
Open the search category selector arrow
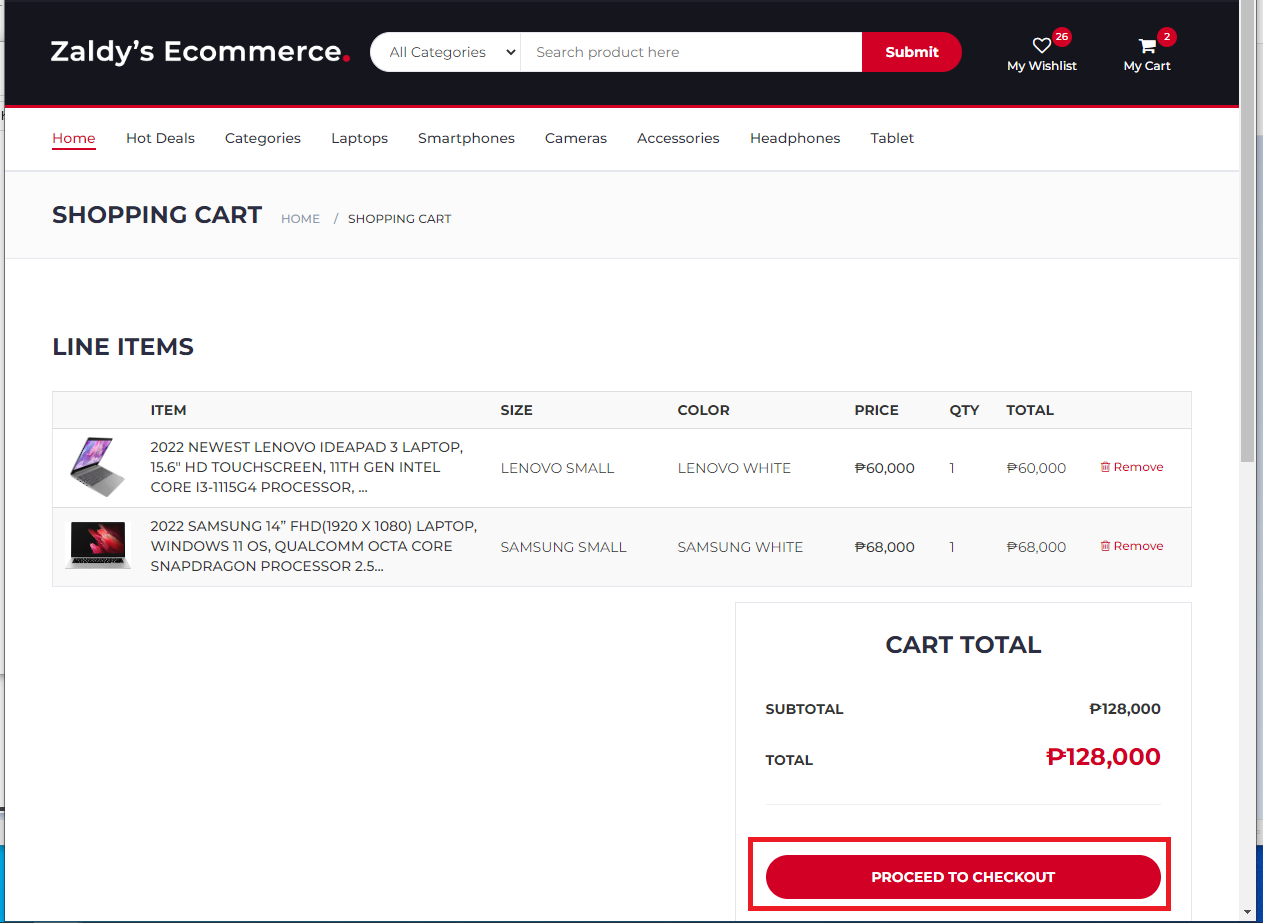pos(510,51)
